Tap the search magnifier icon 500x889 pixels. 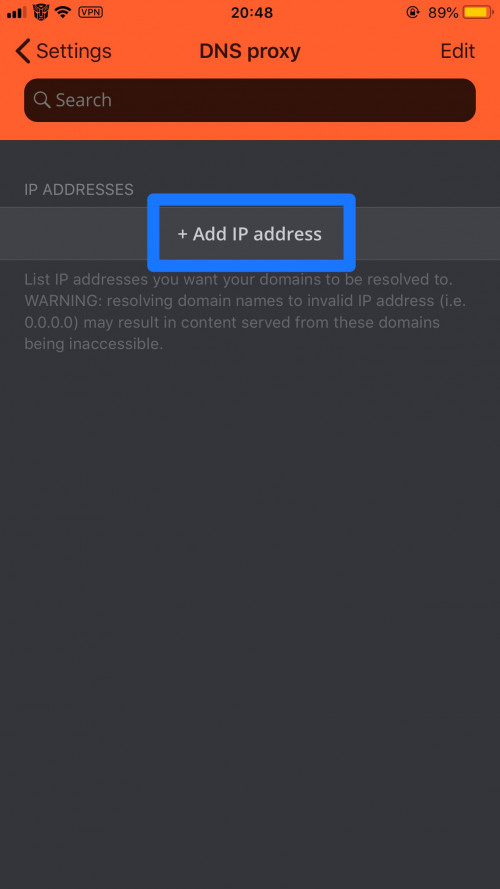coord(41,100)
